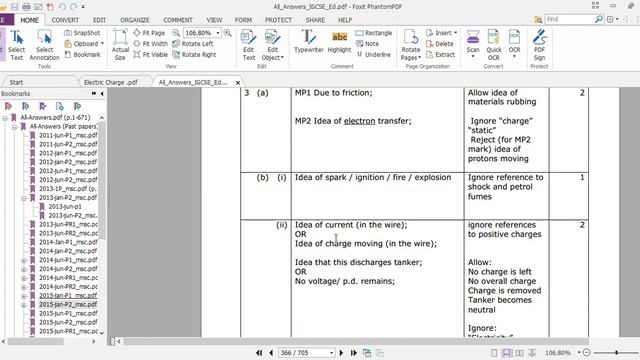Open the 106.80% zoom level dropdown

coord(218,33)
